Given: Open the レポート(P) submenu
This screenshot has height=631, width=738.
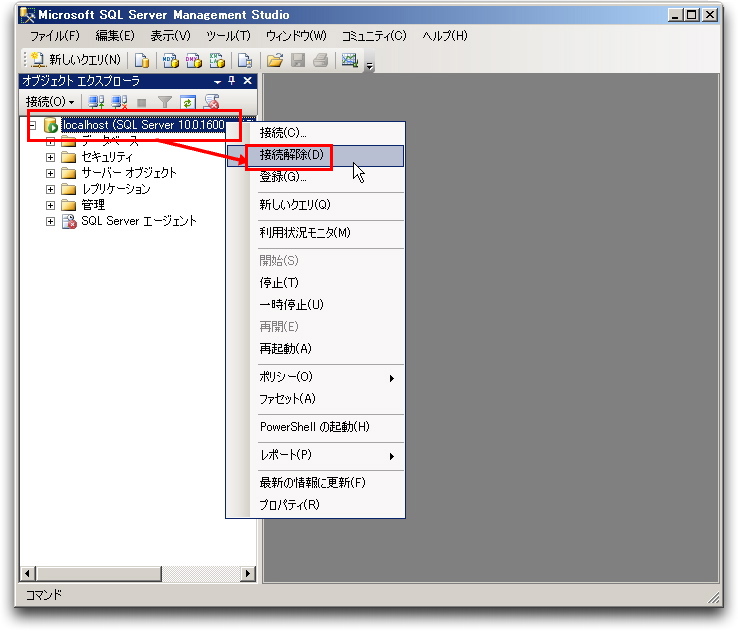Looking at the screenshot, I should (315, 455).
